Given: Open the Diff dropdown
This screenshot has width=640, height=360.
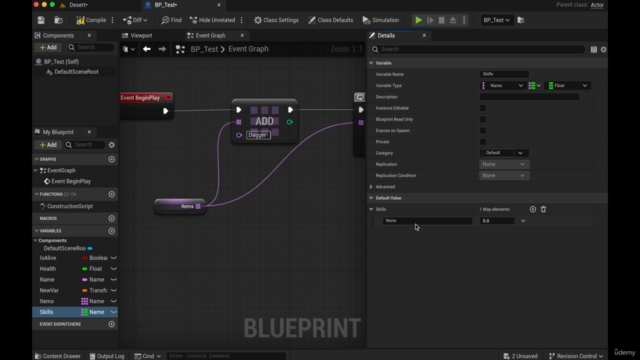Looking at the screenshot, I should (135, 20).
